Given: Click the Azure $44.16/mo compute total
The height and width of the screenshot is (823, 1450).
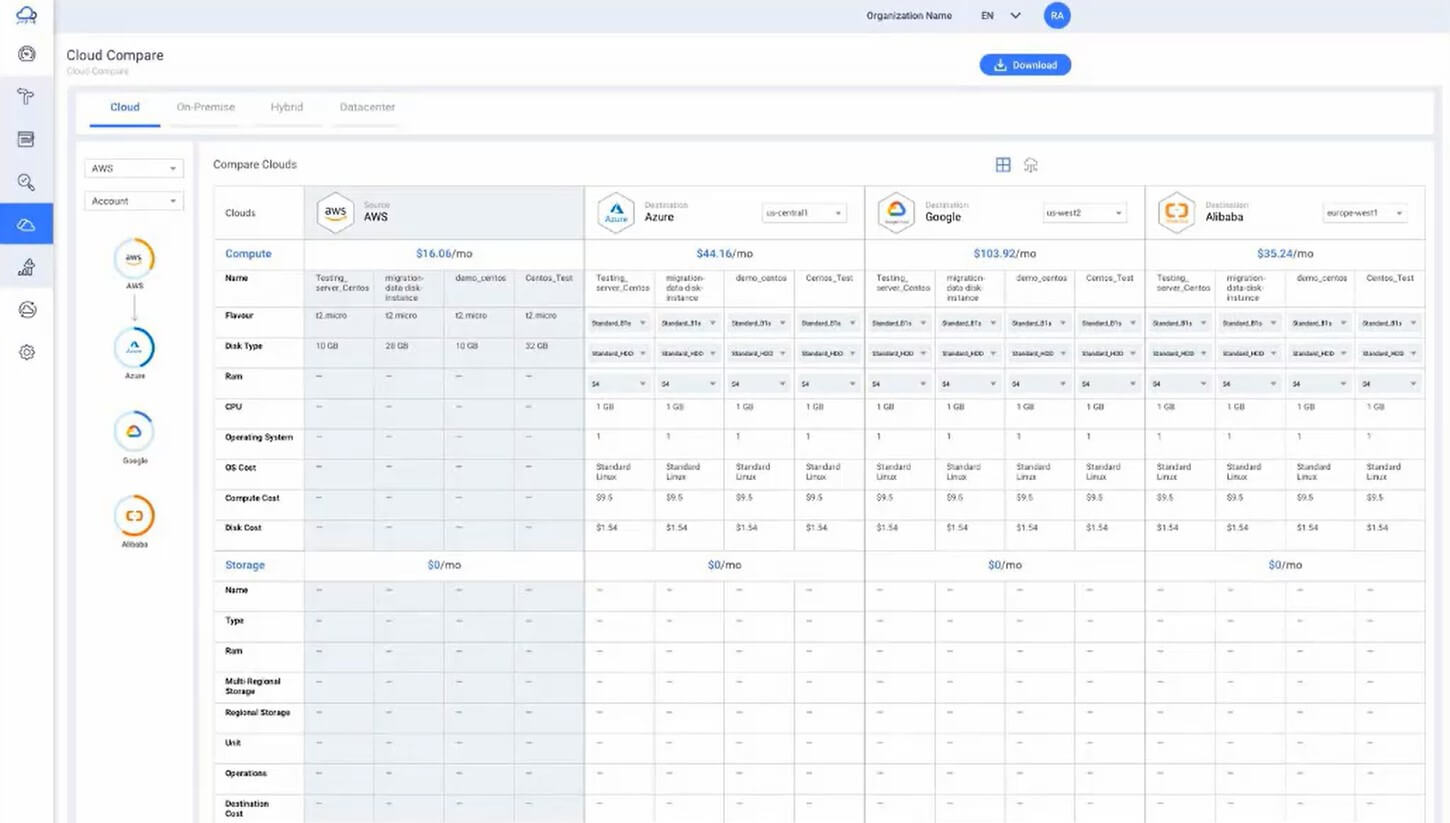Looking at the screenshot, I should click(725, 254).
